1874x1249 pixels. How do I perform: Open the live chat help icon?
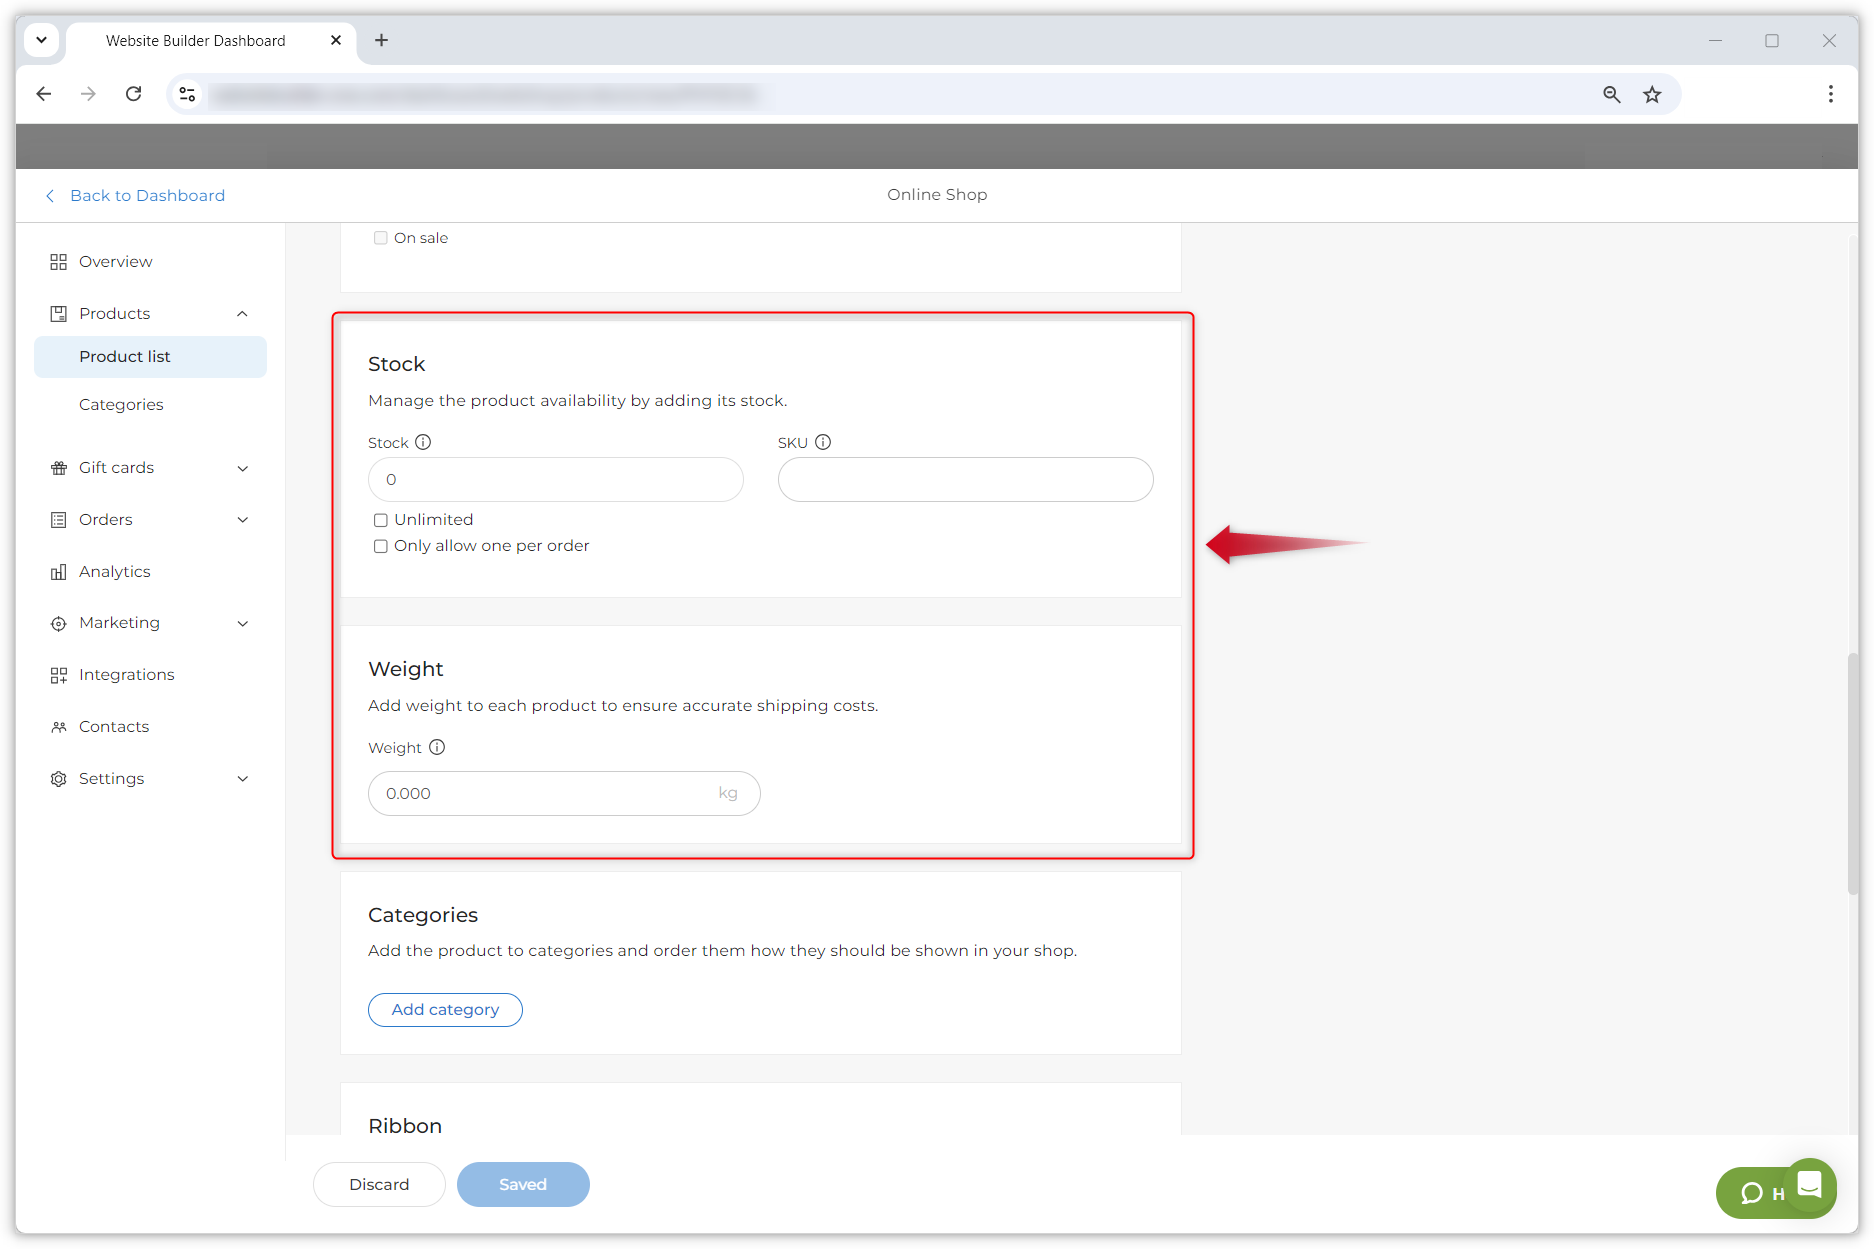(x=1809, y=1185)
